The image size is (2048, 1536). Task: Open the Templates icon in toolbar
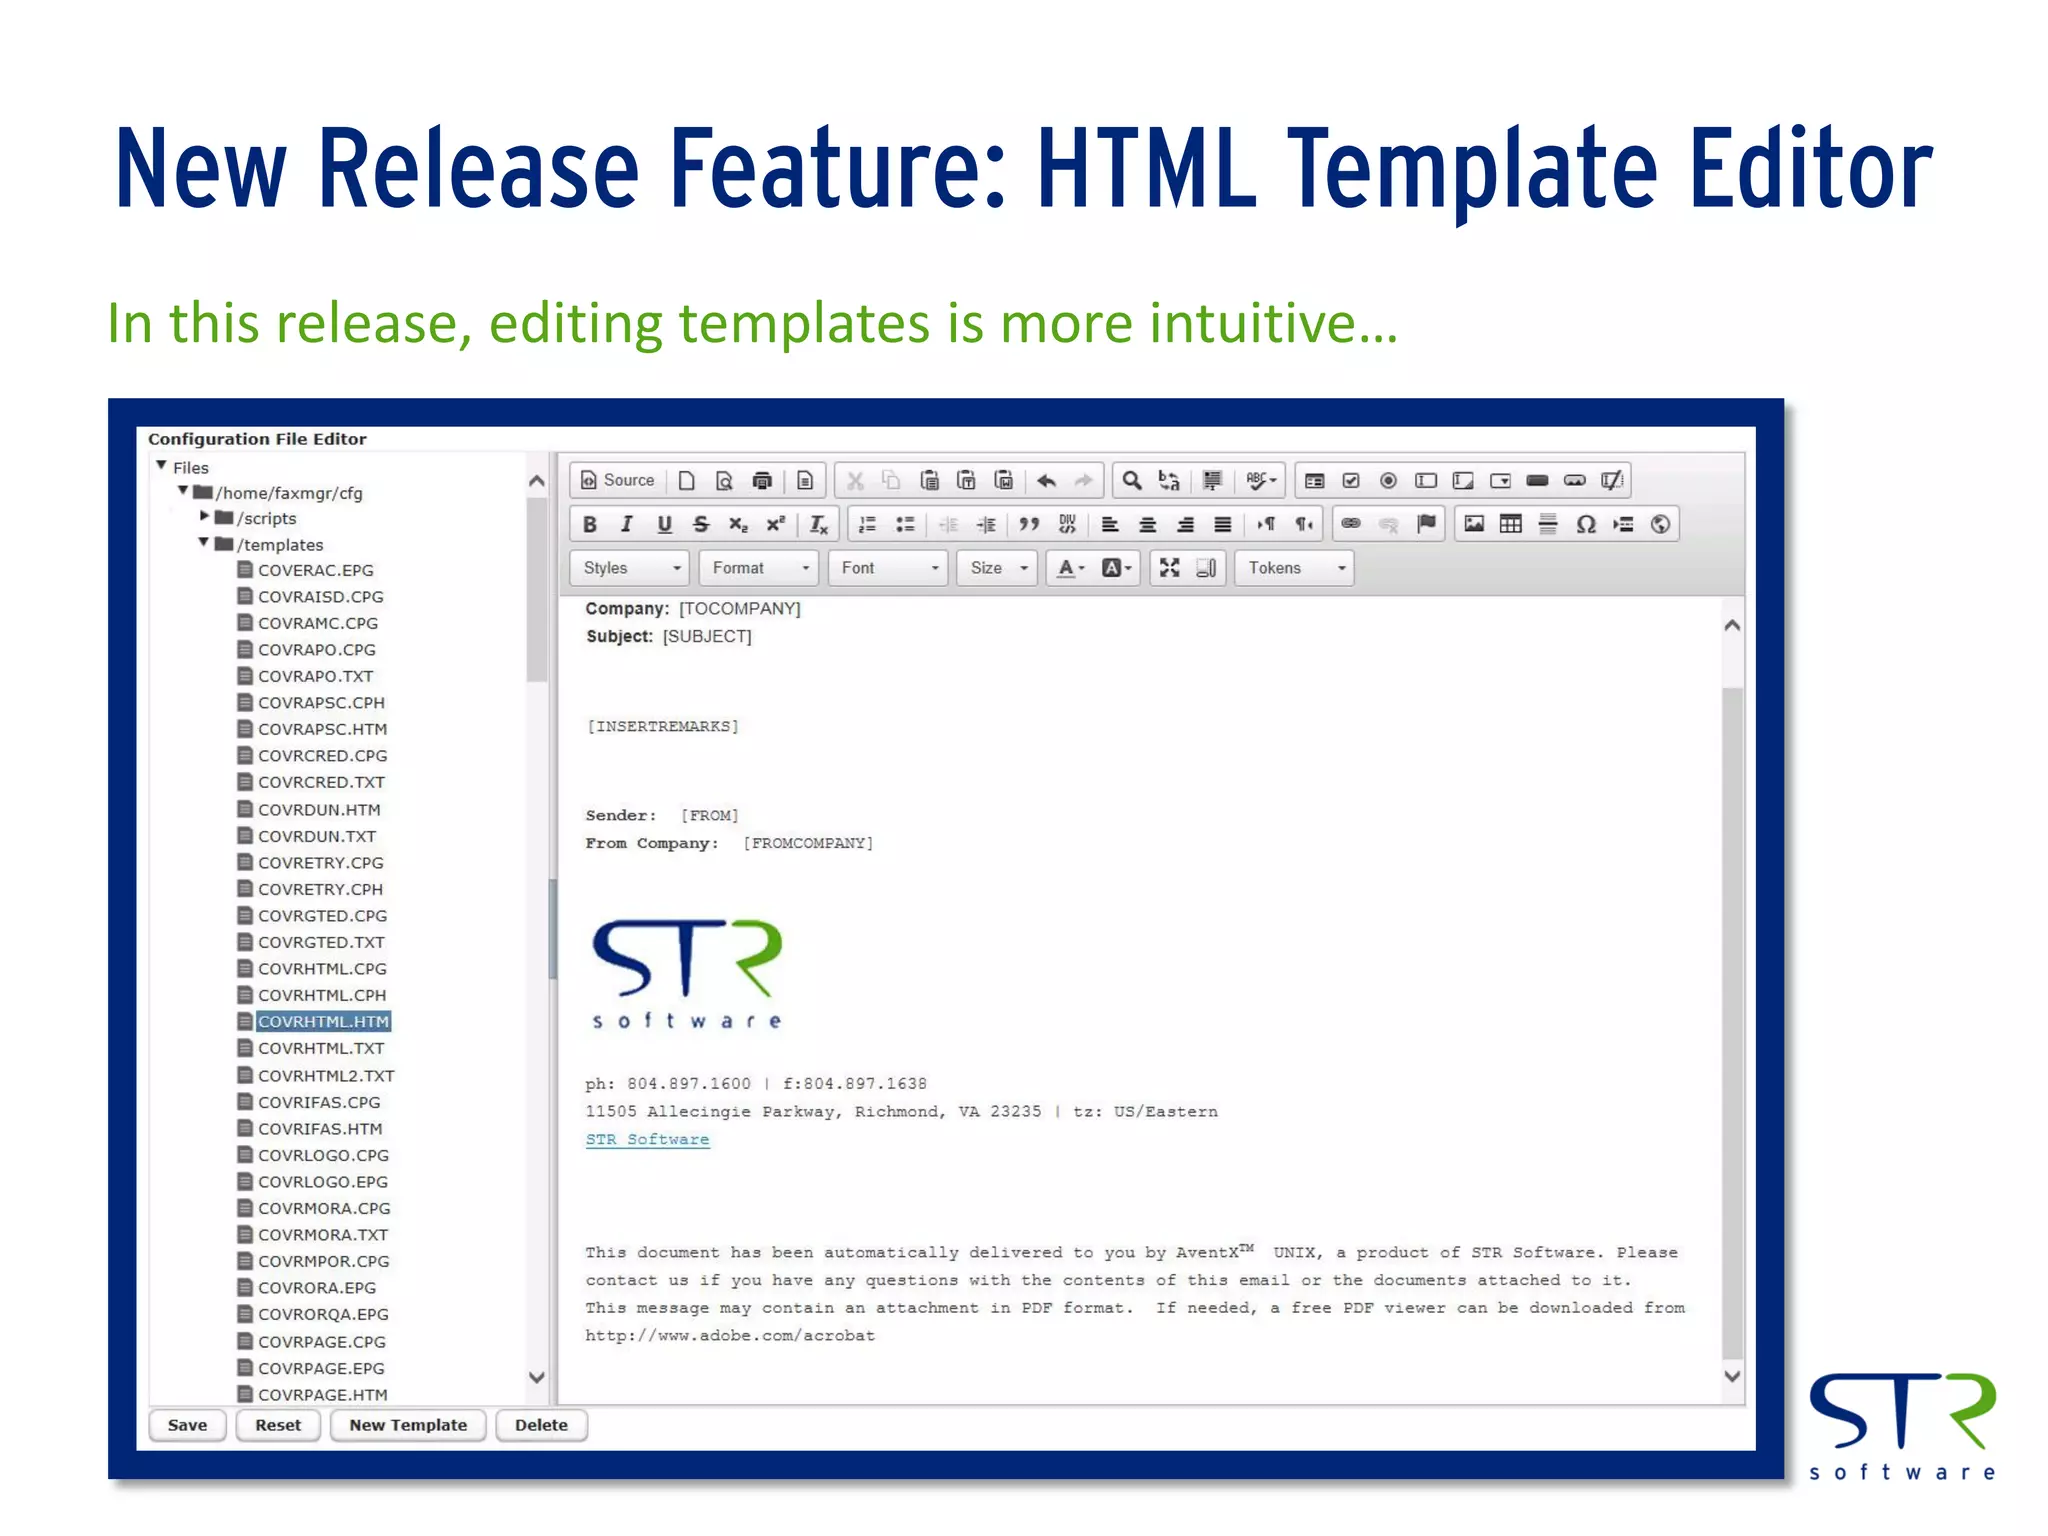pos(805,481)
